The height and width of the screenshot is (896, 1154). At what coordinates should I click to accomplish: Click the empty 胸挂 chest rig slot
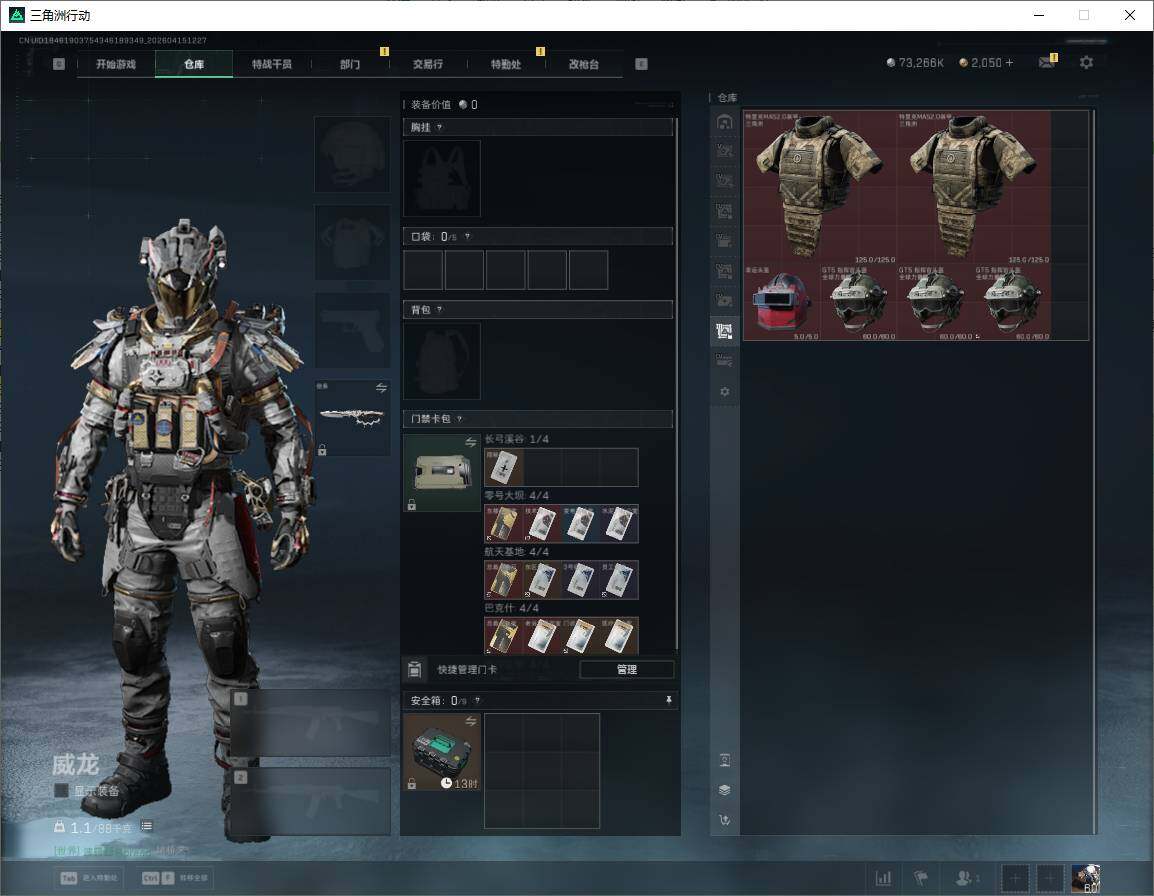coord(442,178)
